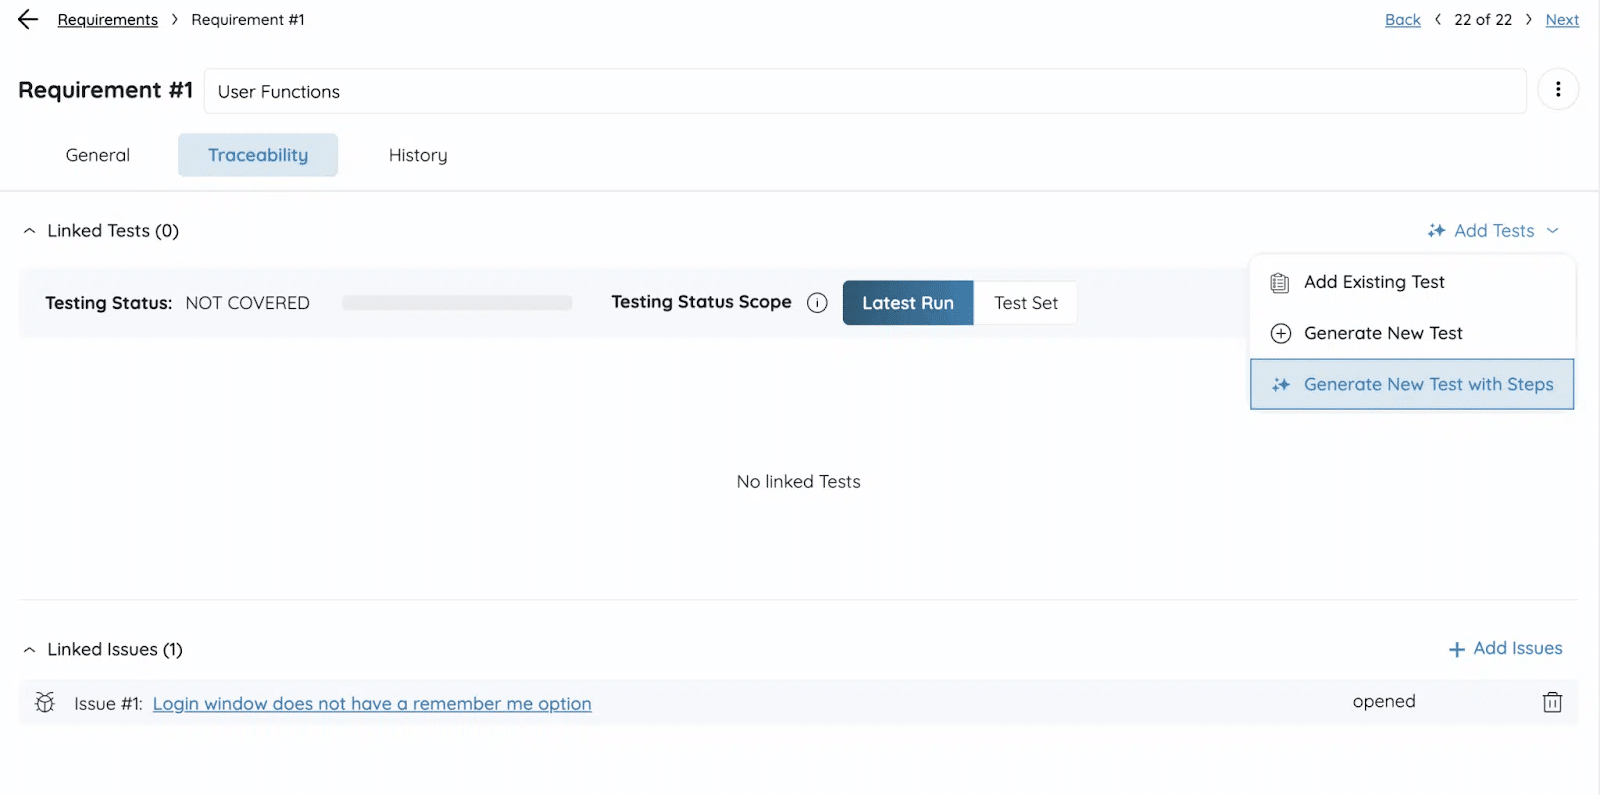Delete linked Issue #1 with trash icon
Screen dimensions: 1600x795
[x=1551, y=702]
